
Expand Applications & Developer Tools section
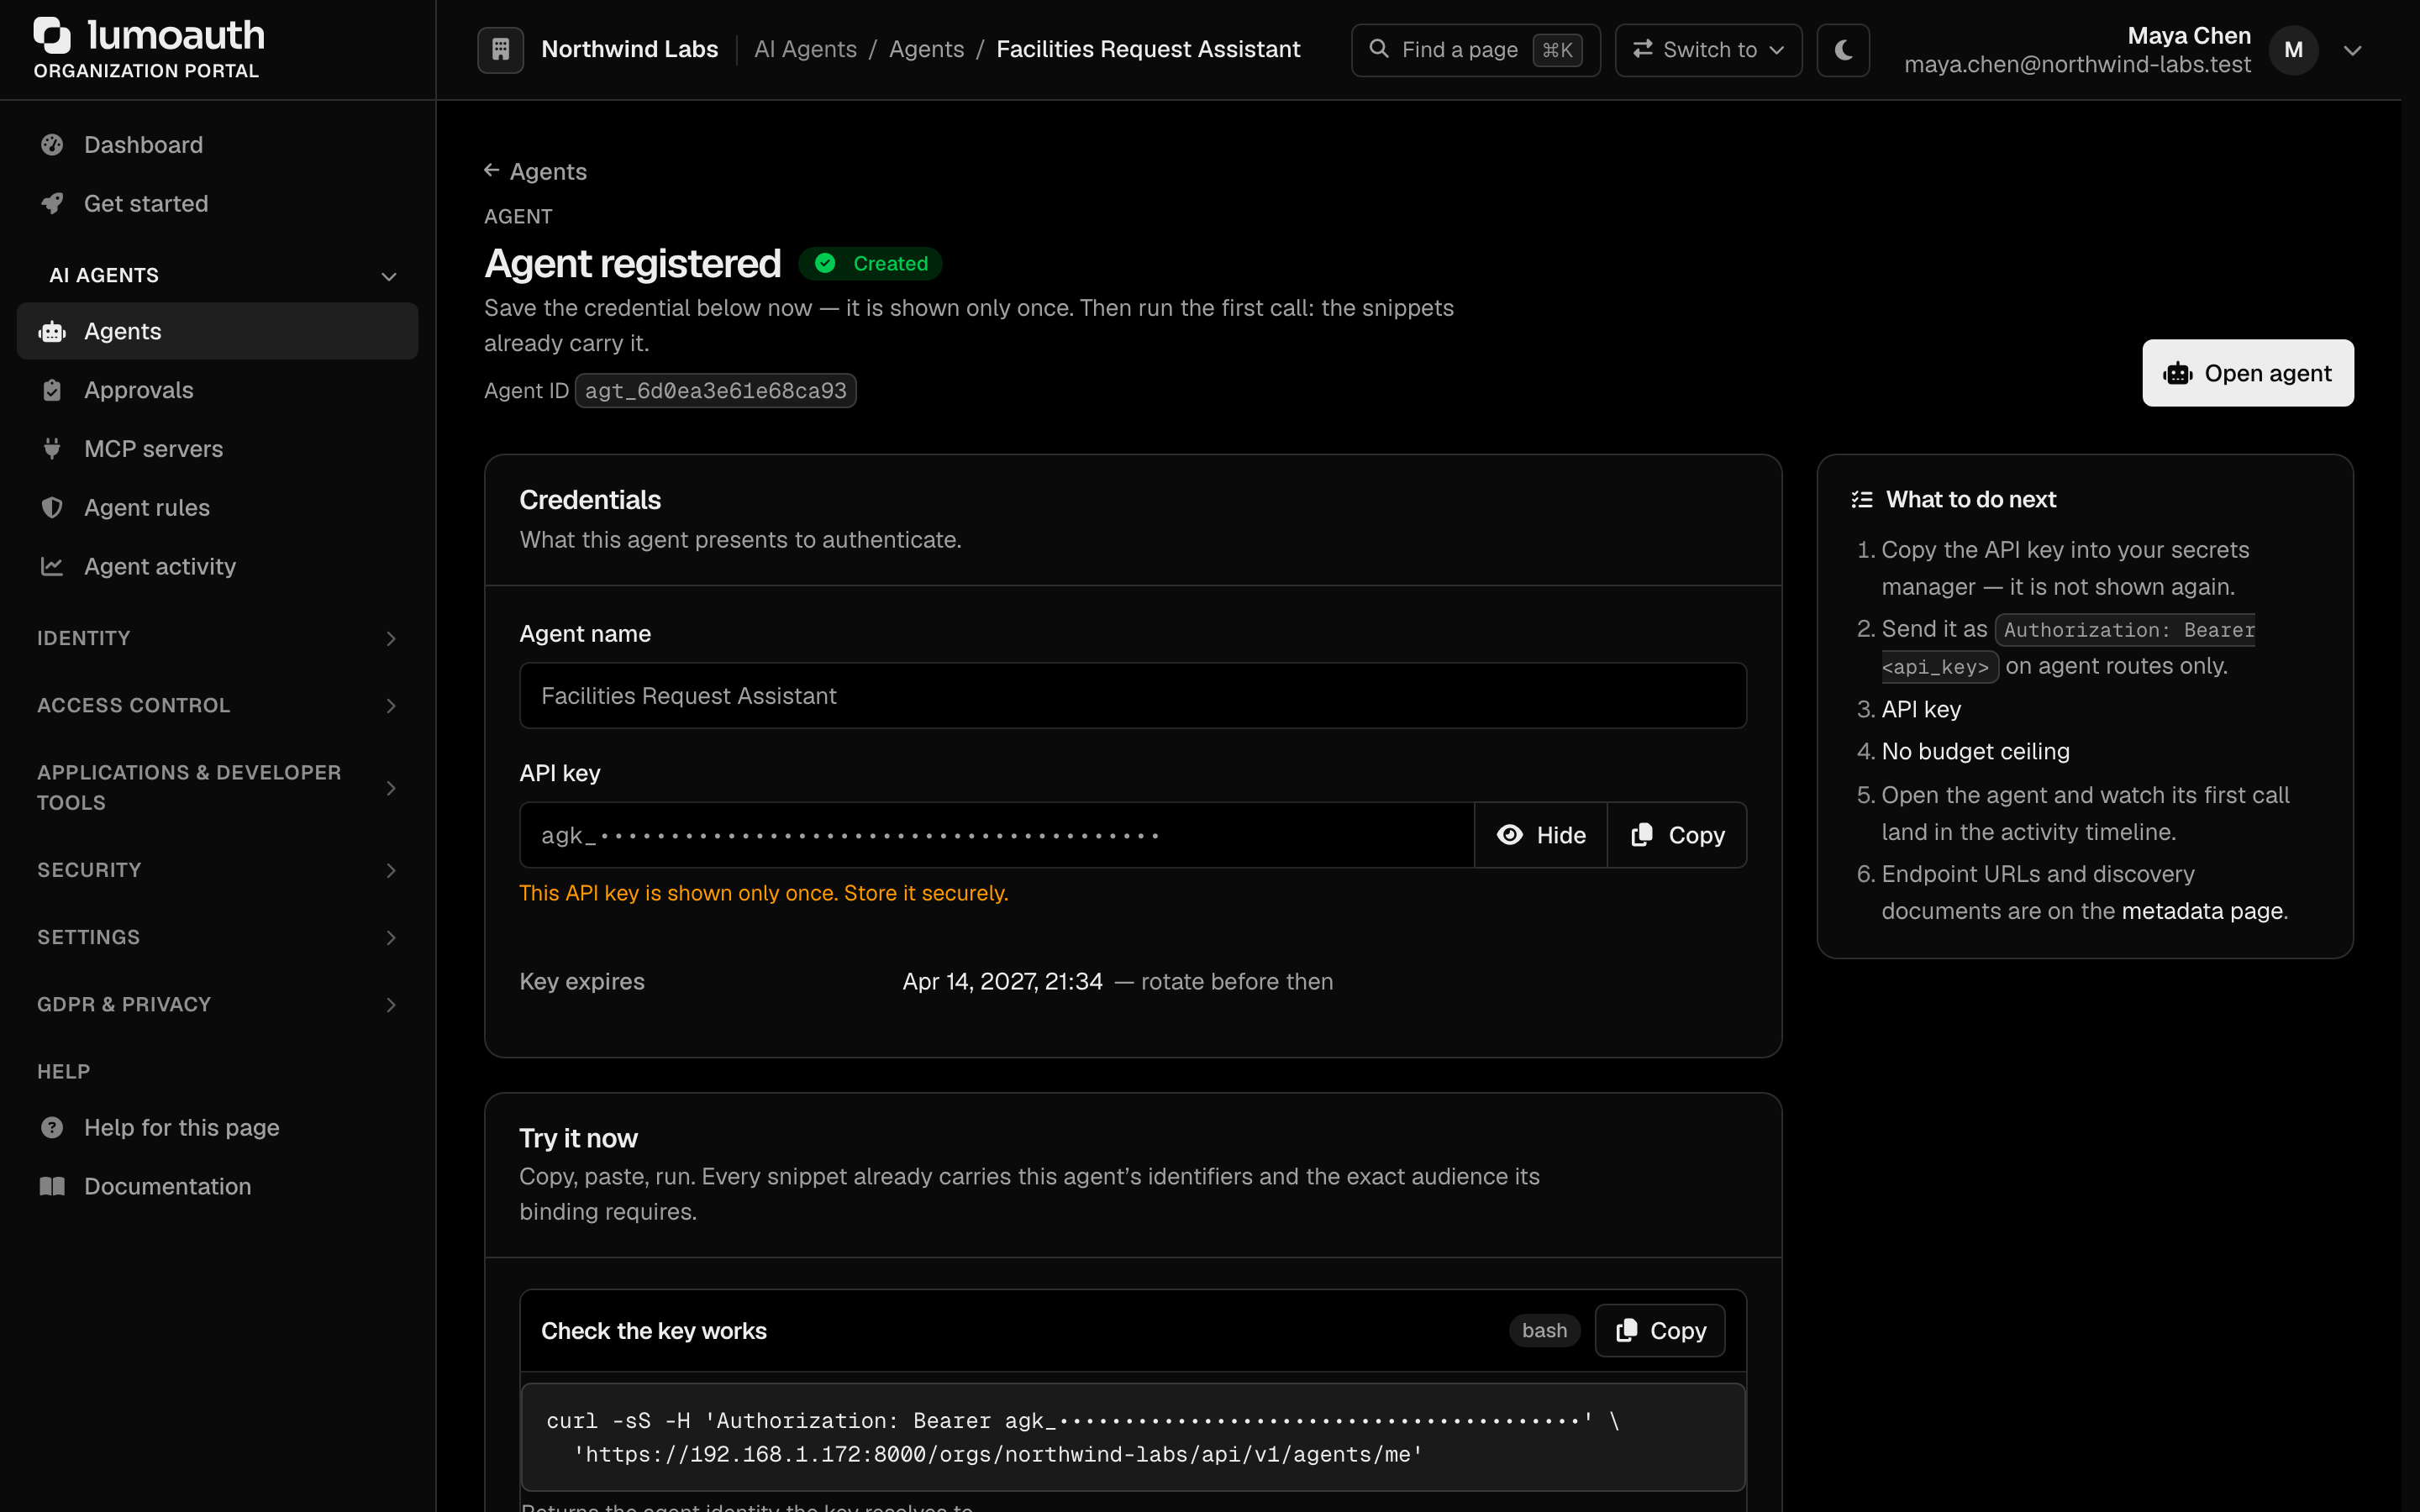(217, 788)
